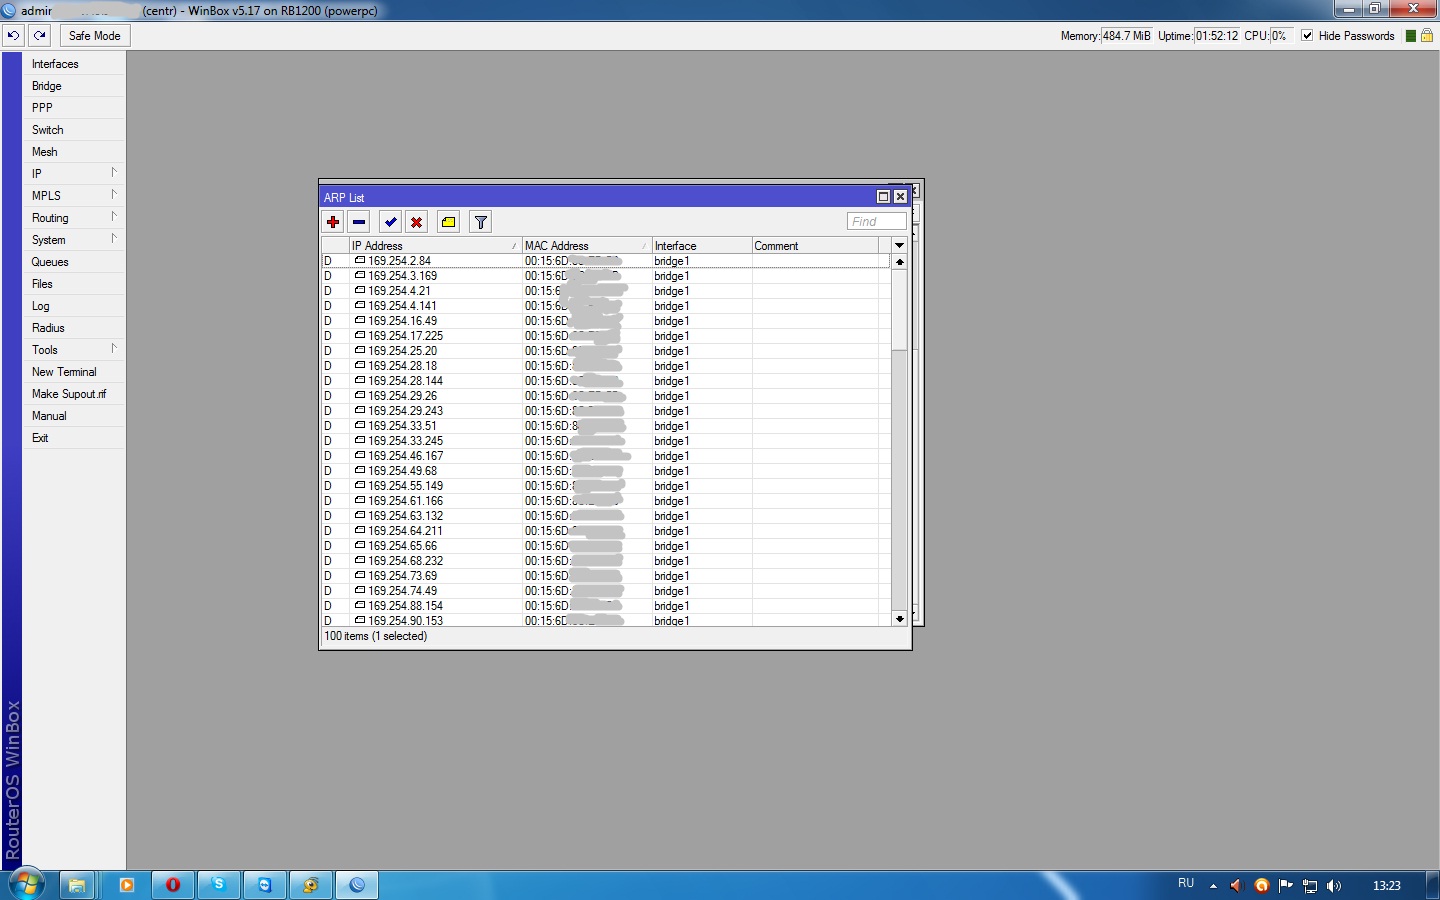This screenshot has width=1440, height=900.
Task: Expand the IP submenu
Action: coord(70,174)
